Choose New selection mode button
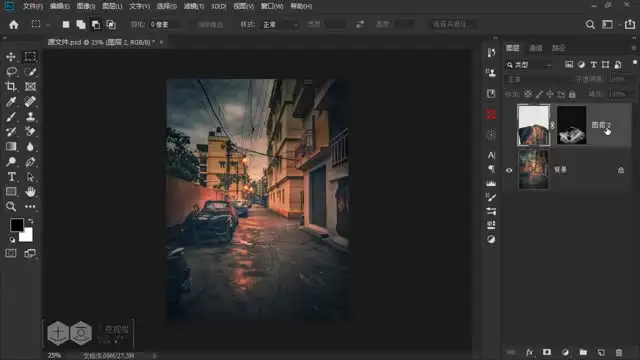Image resolution: width=640 pixels, height=360 pixels. click(66, 24)
